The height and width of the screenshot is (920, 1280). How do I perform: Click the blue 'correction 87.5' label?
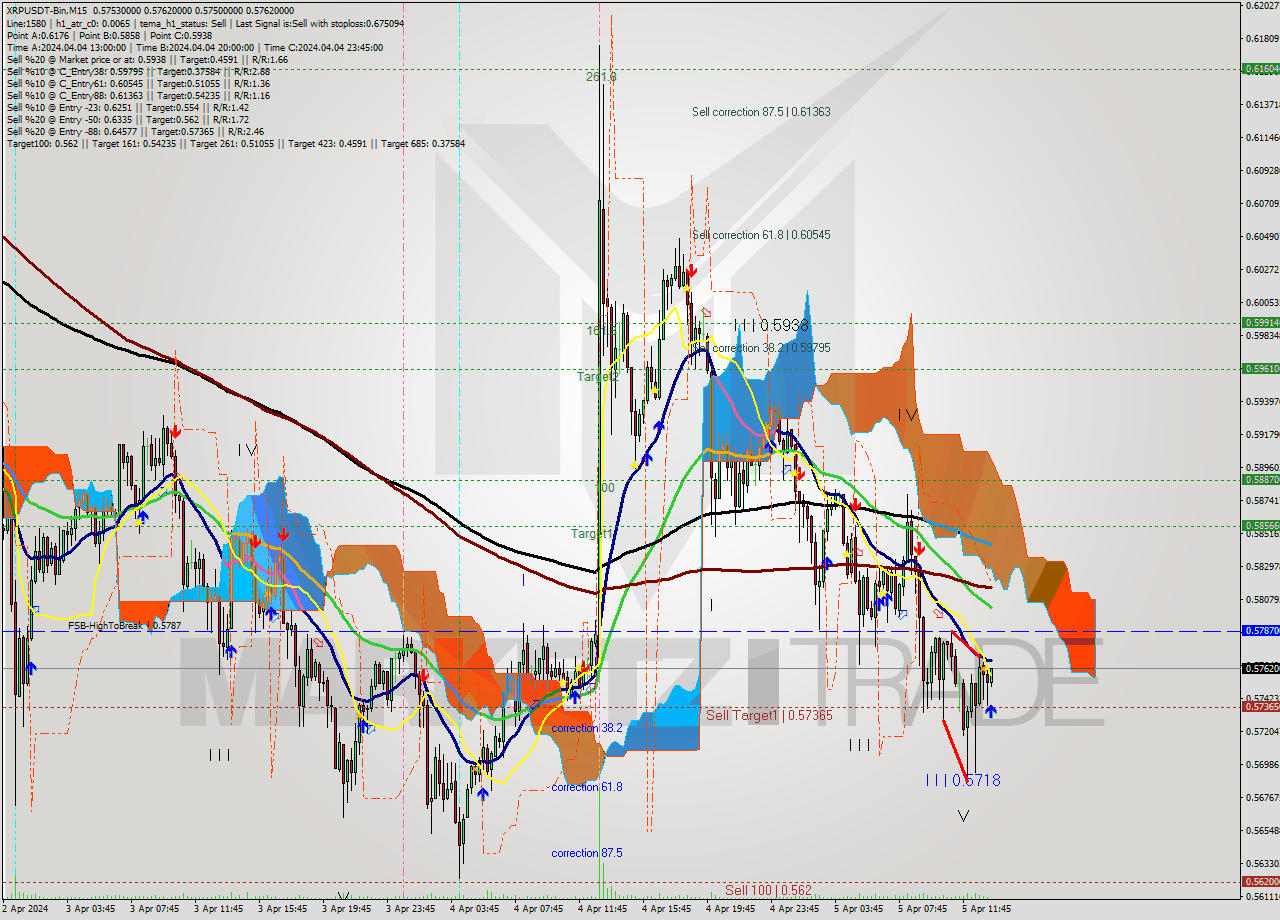tap(587, 853)
